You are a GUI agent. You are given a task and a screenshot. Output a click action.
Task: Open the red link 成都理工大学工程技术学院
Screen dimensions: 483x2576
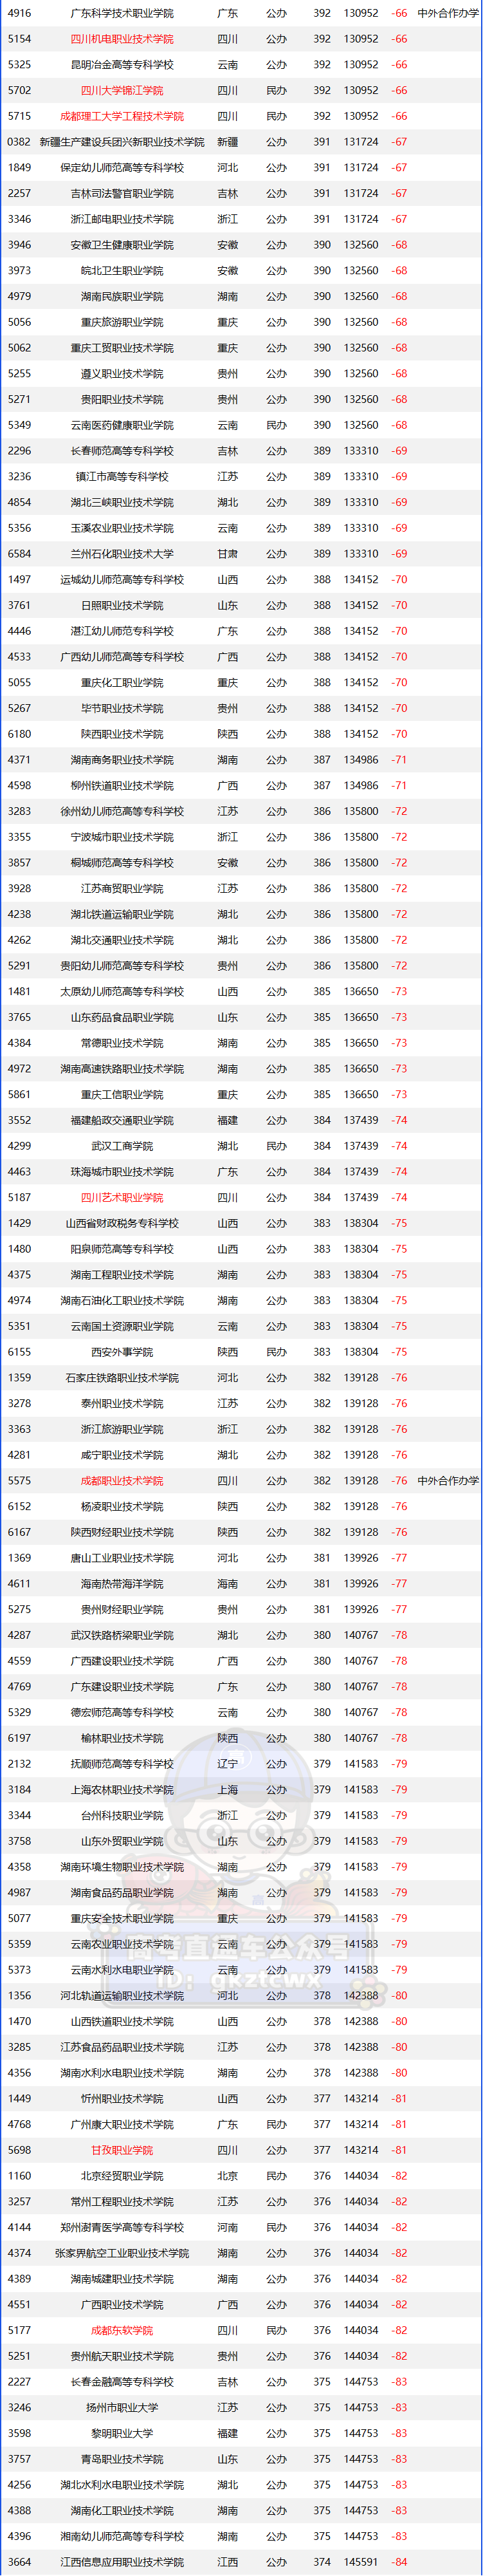(122, 116)
